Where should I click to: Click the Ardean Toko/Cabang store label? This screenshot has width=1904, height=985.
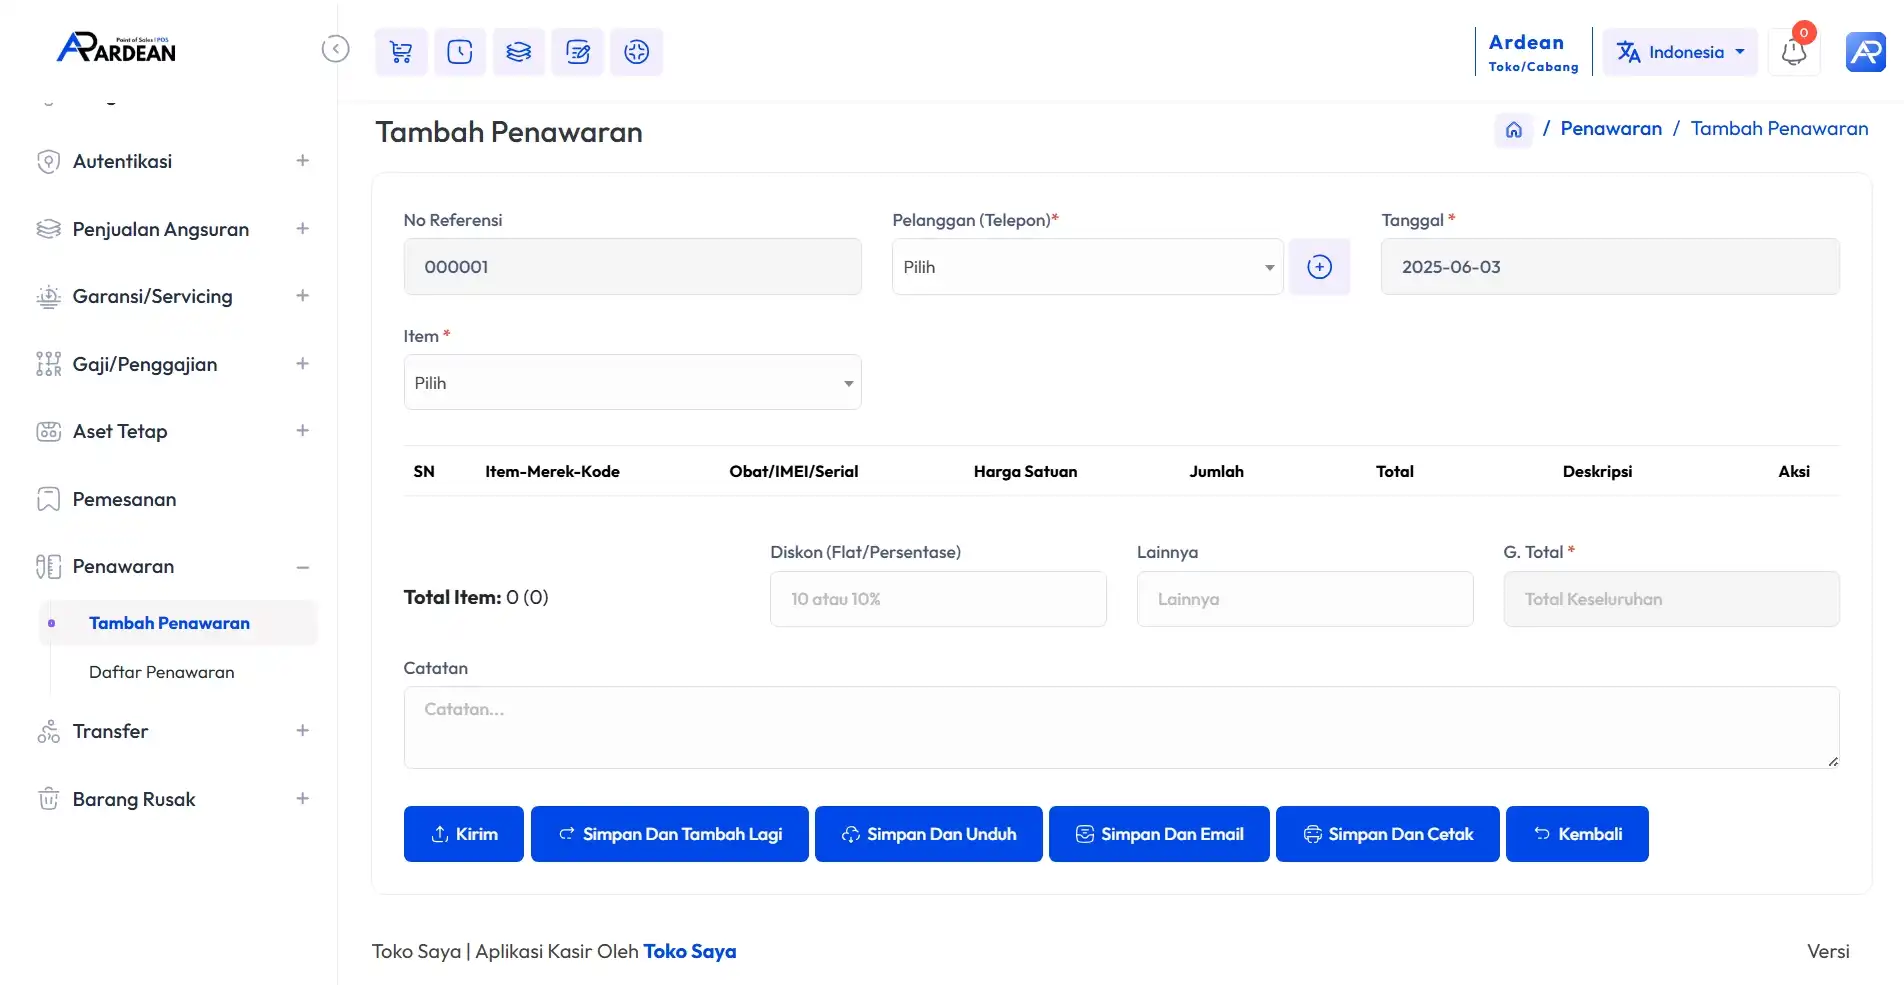pos(1533,52)
